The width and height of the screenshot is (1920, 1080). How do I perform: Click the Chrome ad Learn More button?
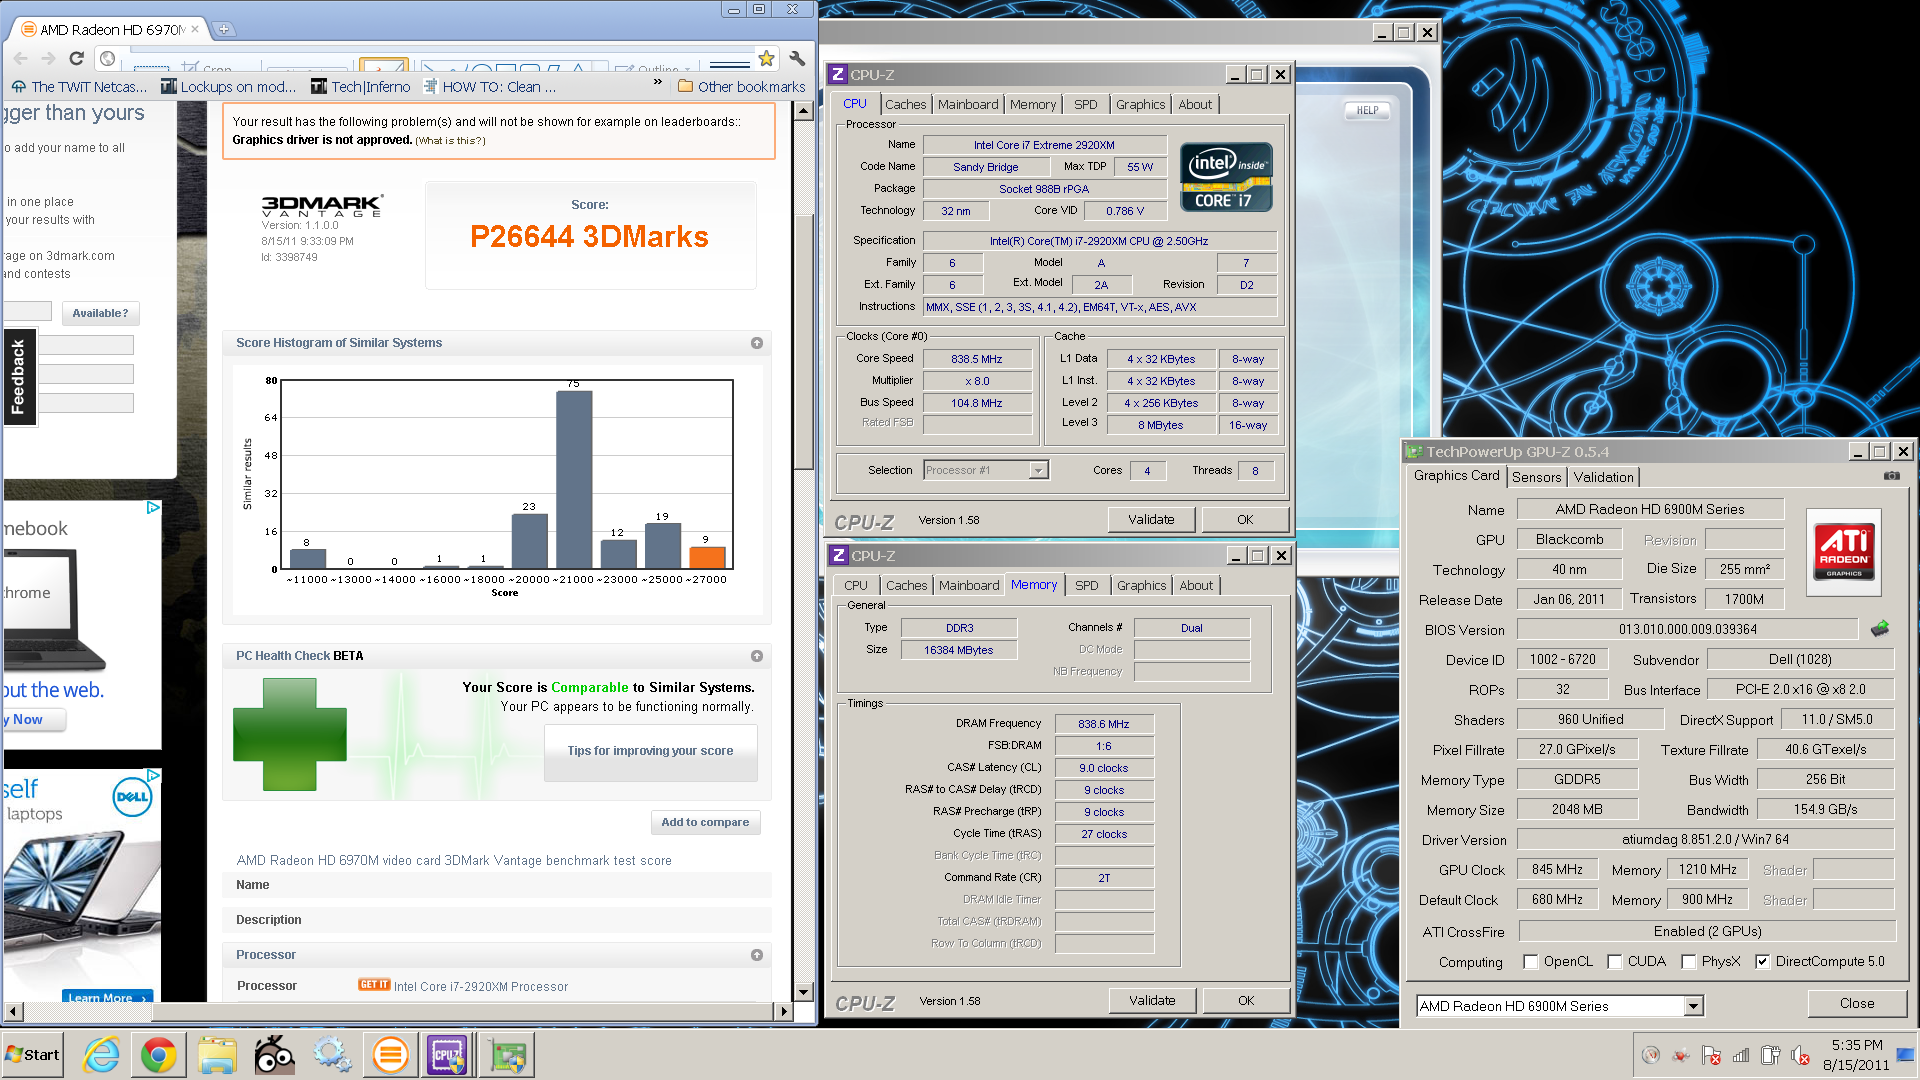[106, 997]
